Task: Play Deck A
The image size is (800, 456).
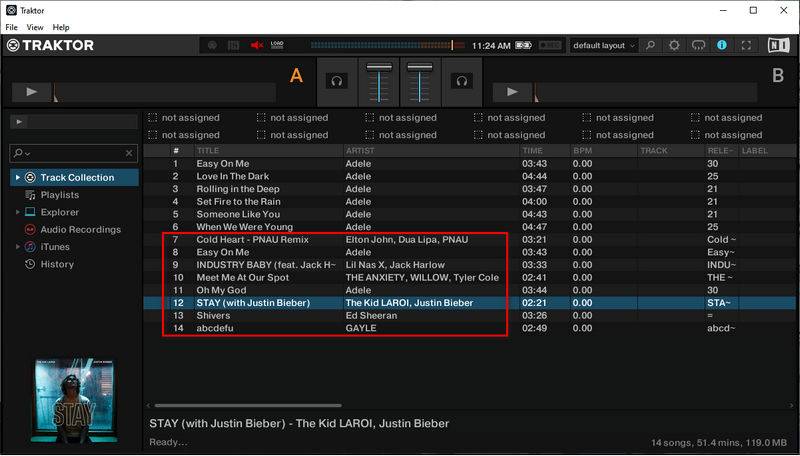Action: (32, 92)
